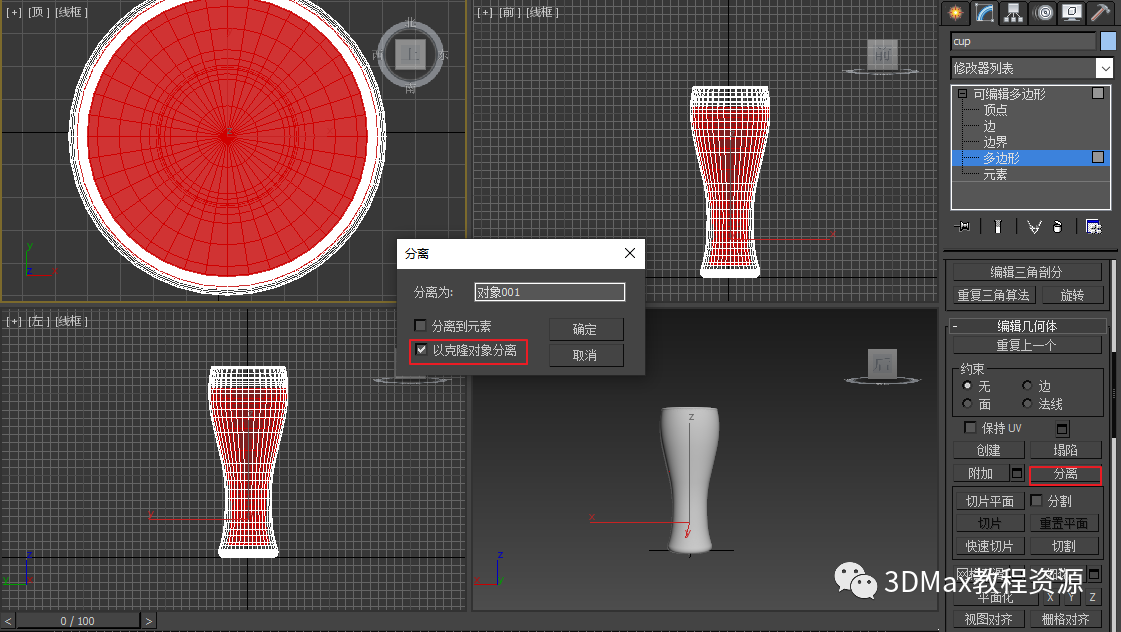Enable 分离到元素 checkbox
The image size is (1121, 632).
(x=420, y=325)
